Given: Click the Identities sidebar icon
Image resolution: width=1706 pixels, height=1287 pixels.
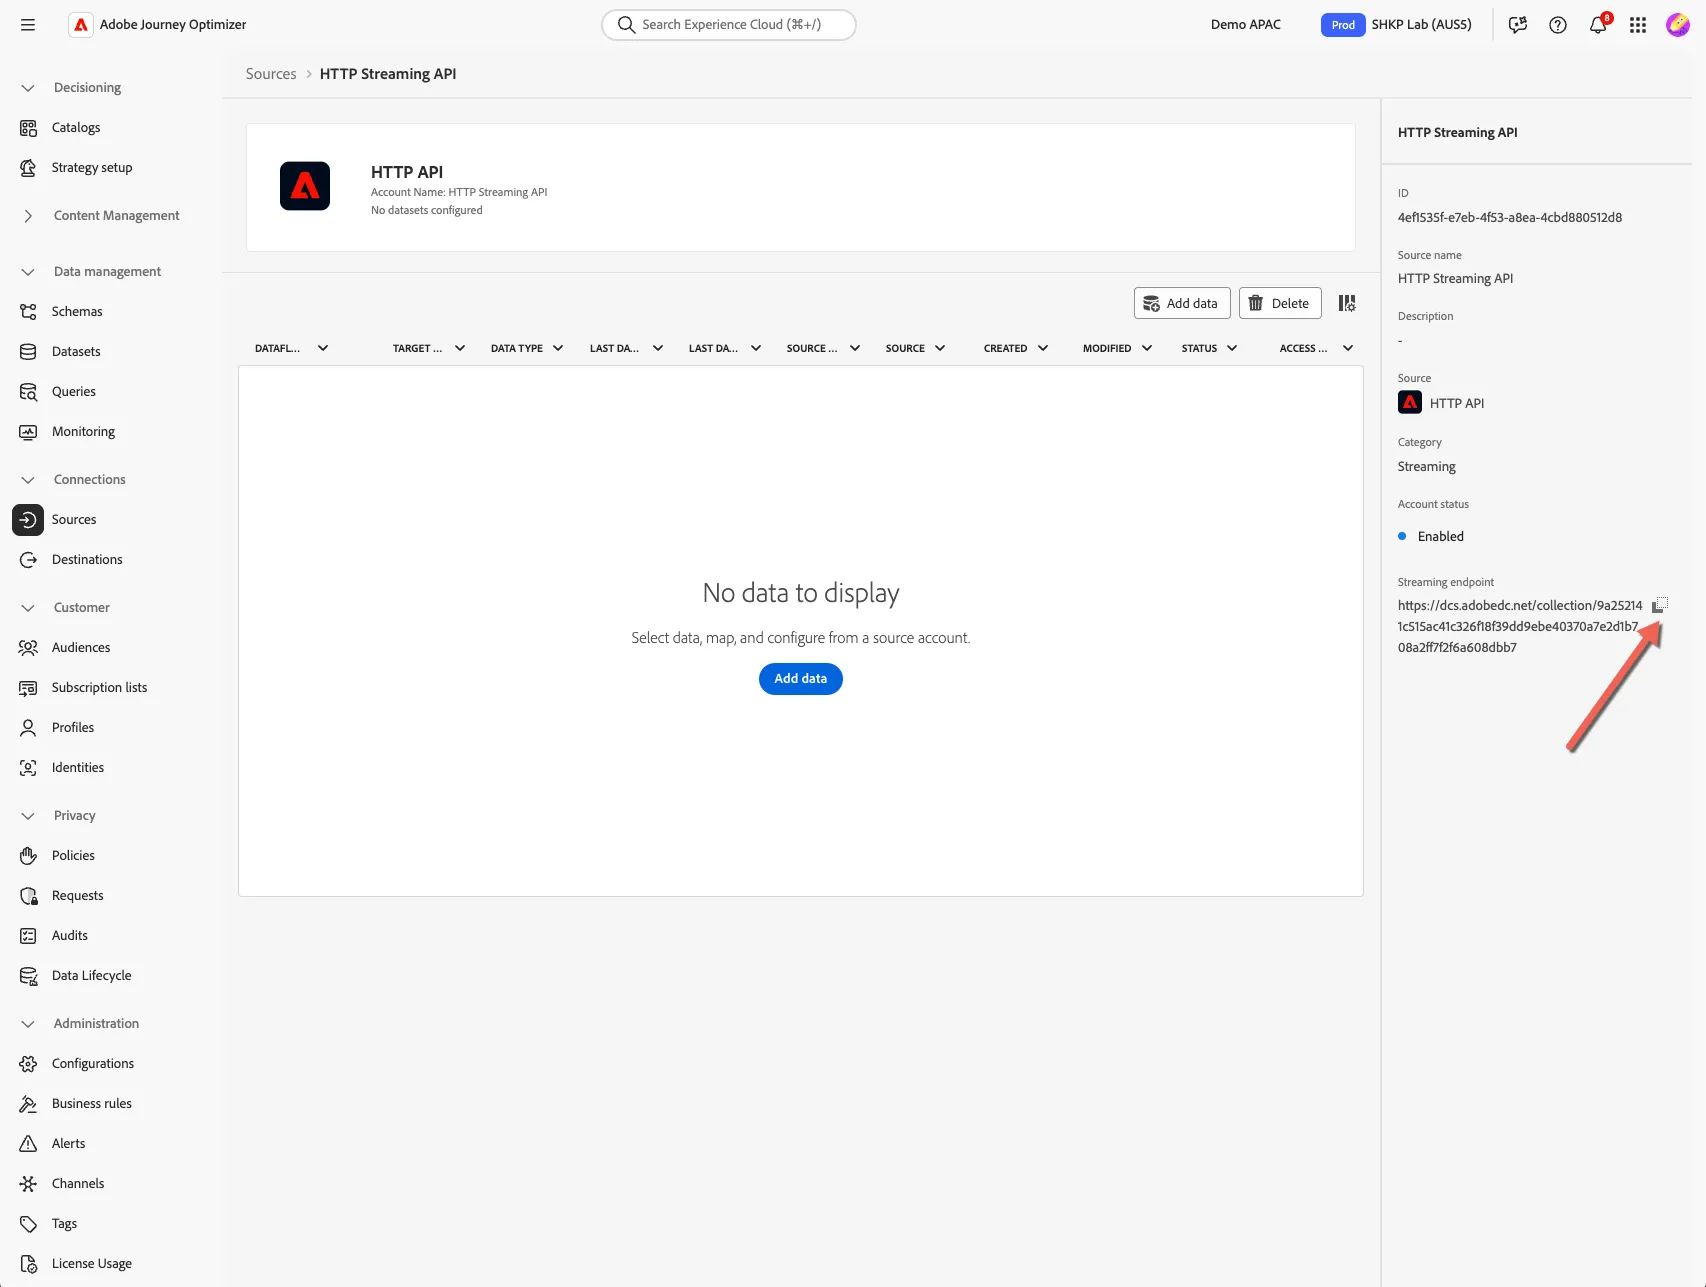Looking at the screenshot, I should 28,768.
